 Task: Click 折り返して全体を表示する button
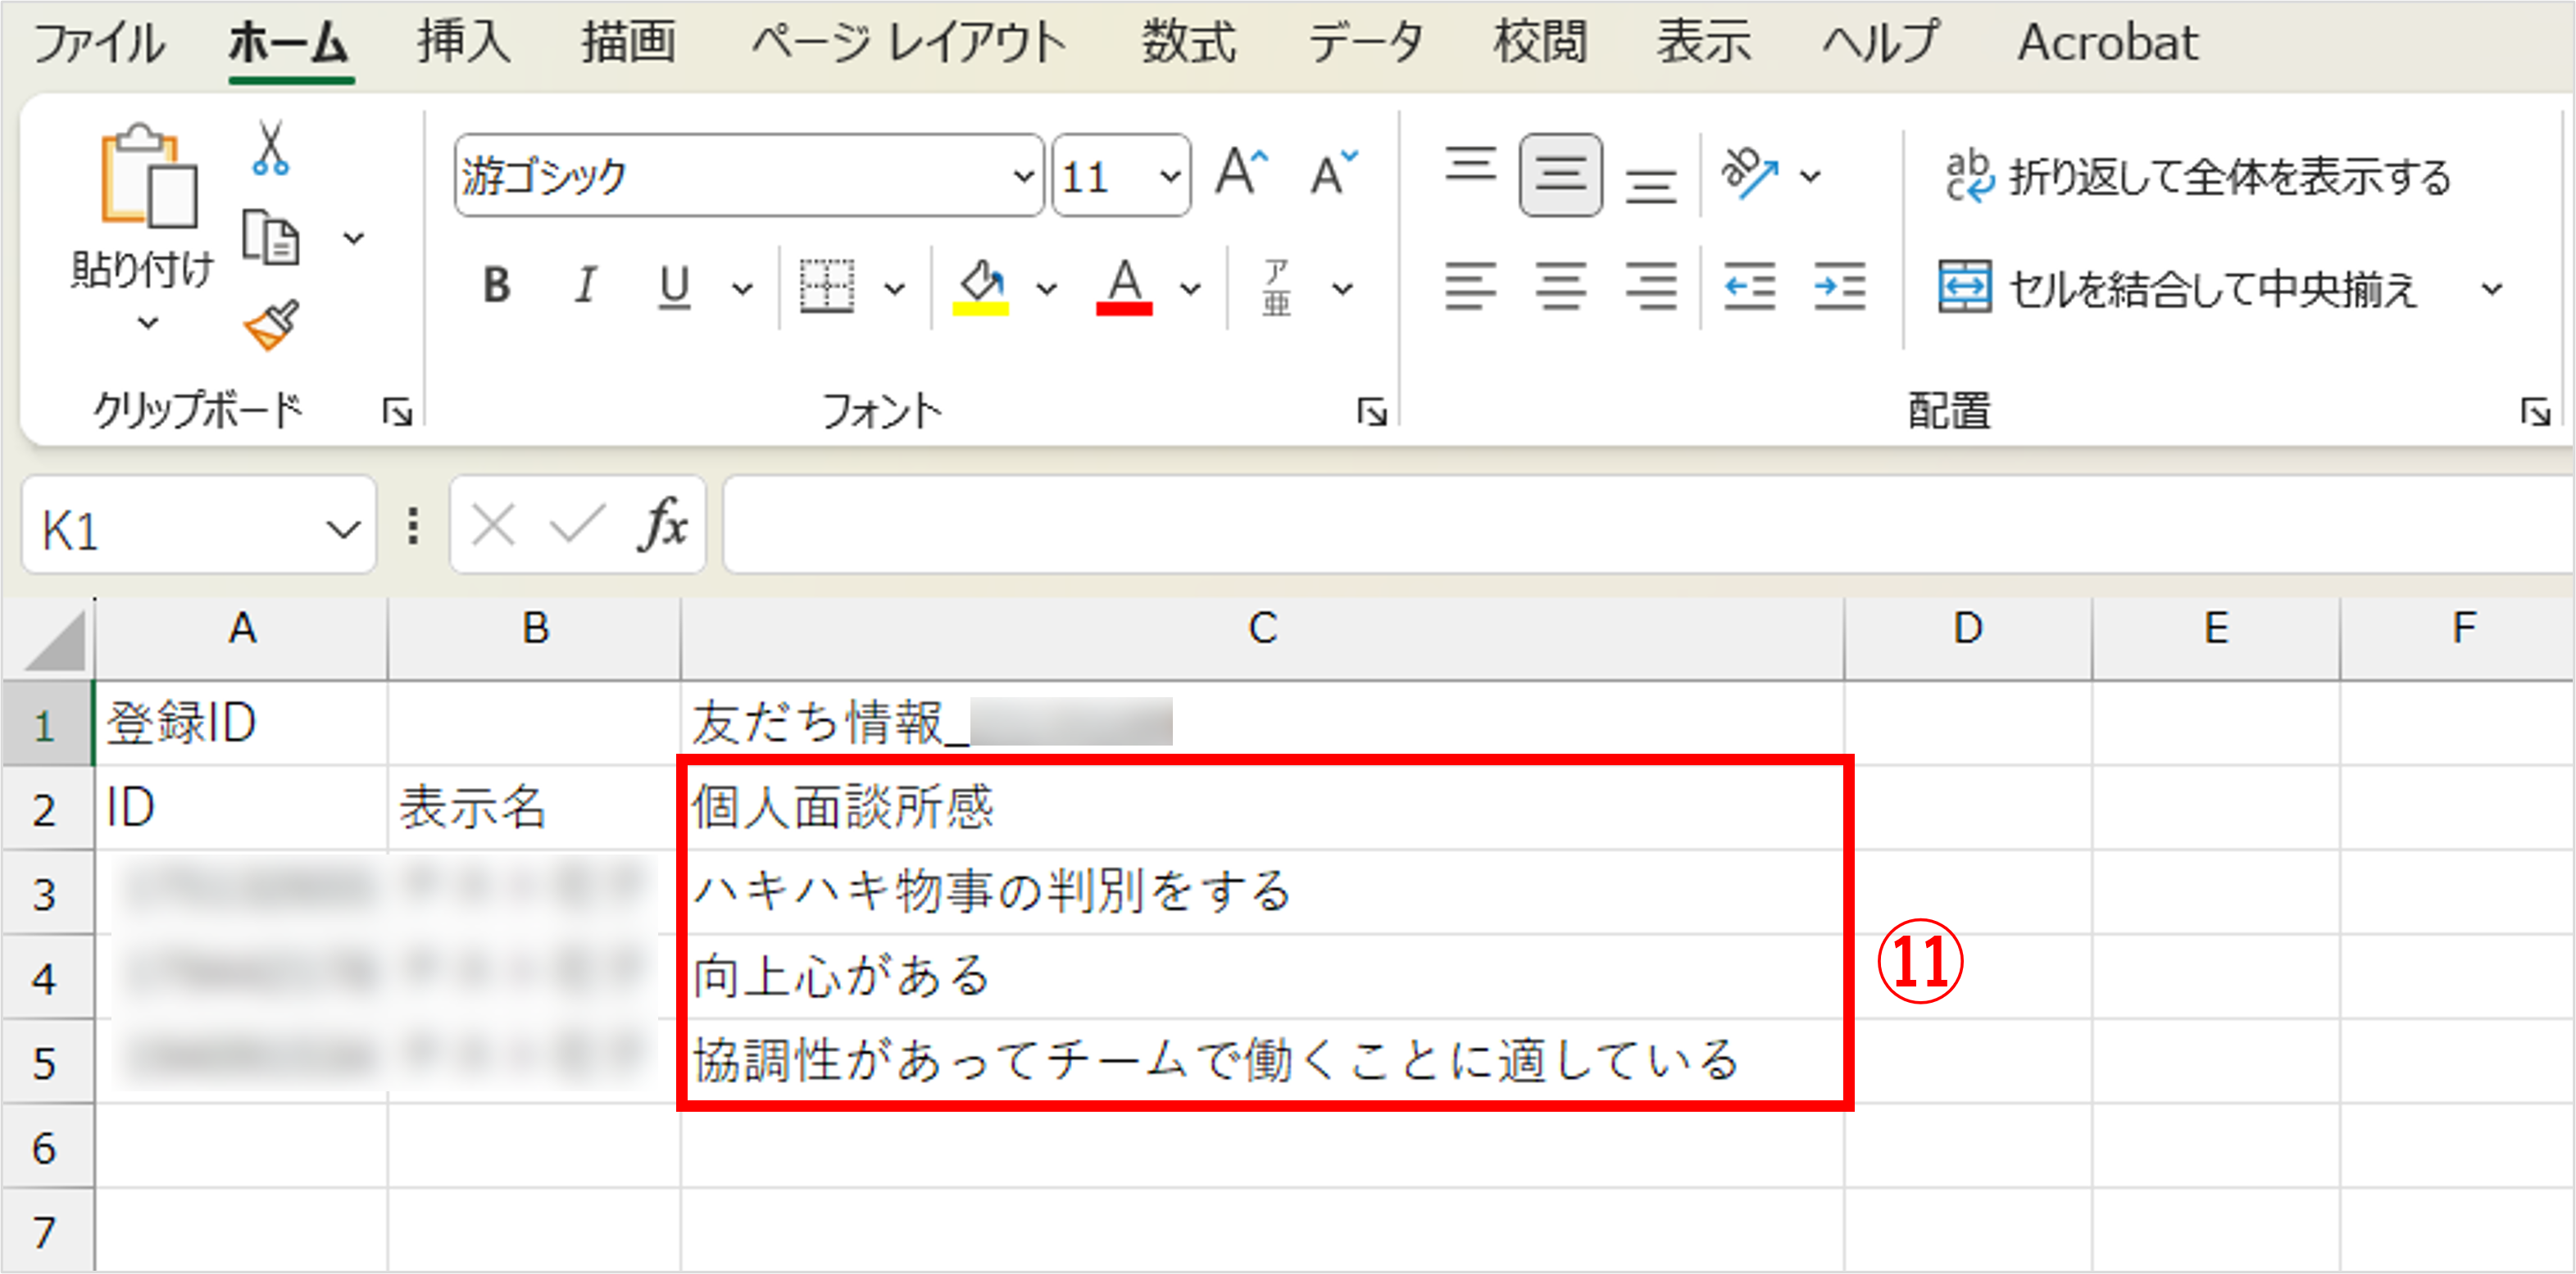[x=2198, y=177]
